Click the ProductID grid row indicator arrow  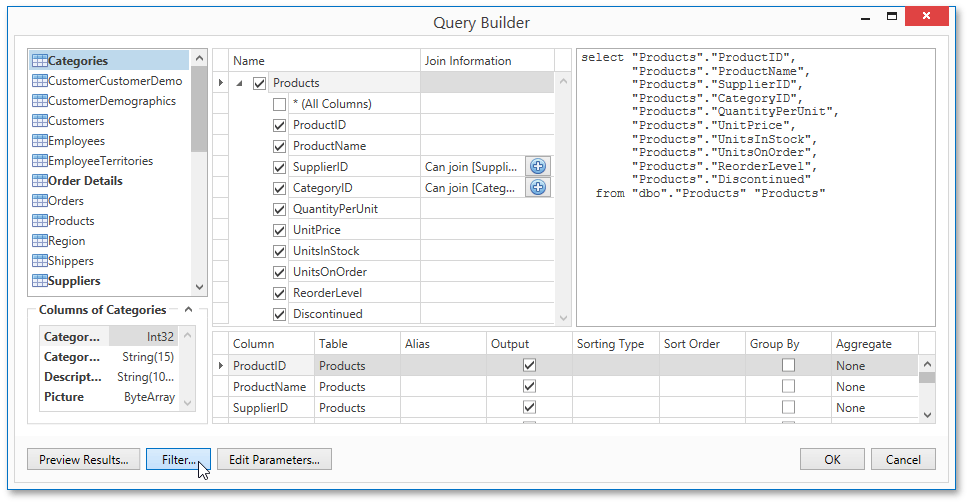[221, 366]
